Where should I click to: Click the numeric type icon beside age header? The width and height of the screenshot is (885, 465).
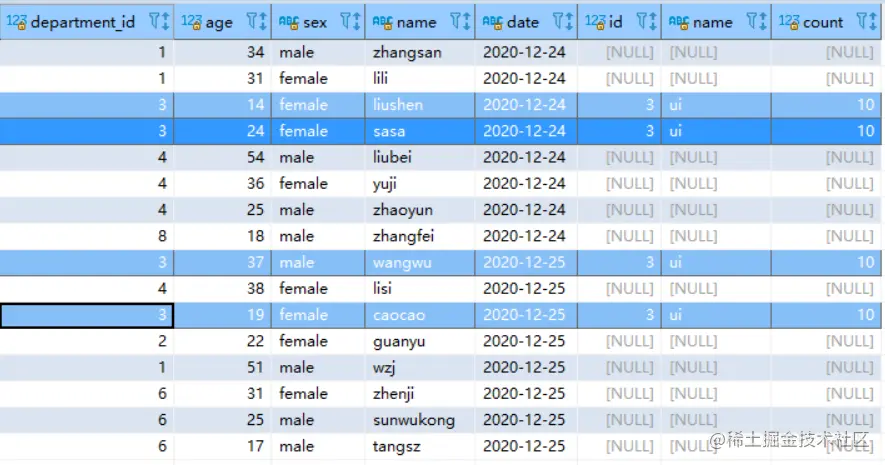[191, 23]
